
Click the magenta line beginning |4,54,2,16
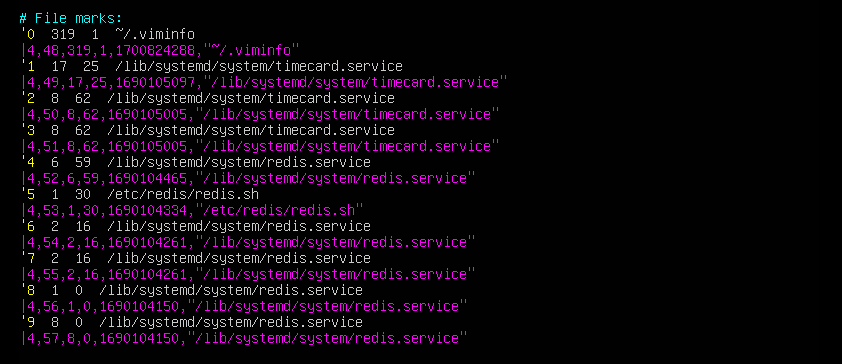pyautogui.click(x=248, y=243)
